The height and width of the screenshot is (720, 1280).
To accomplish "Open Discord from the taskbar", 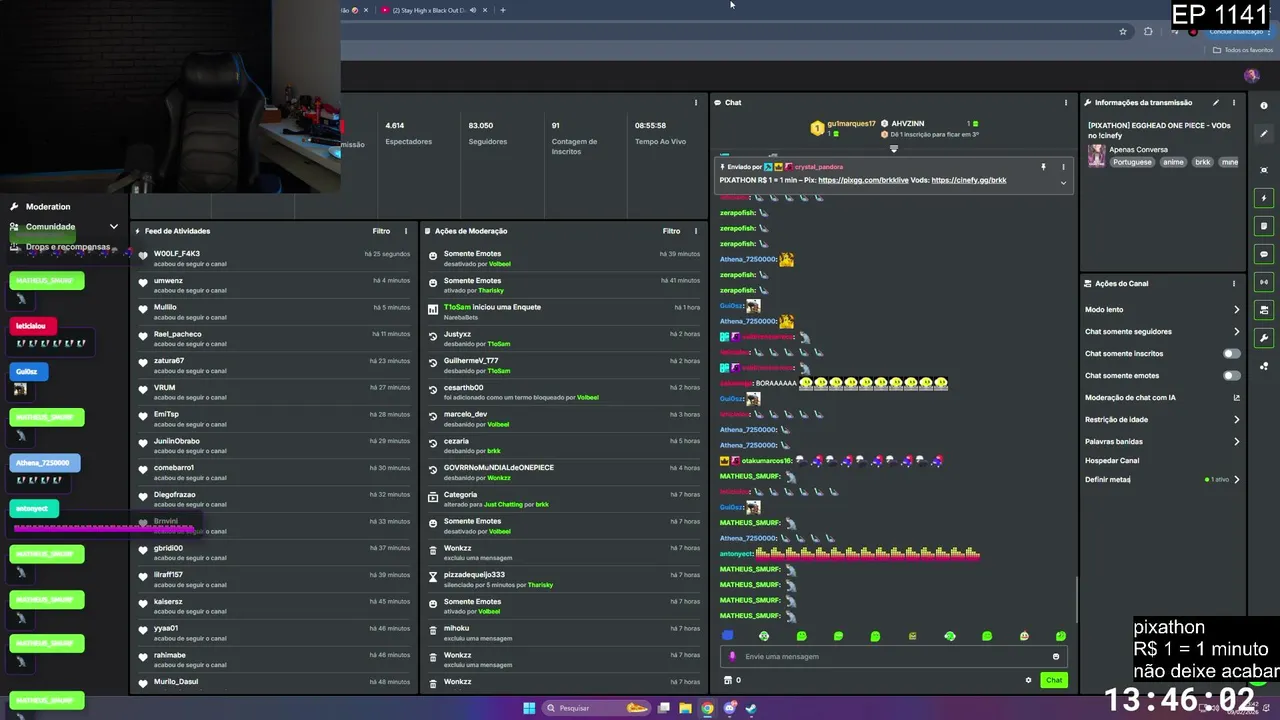I will coord(729,708).
